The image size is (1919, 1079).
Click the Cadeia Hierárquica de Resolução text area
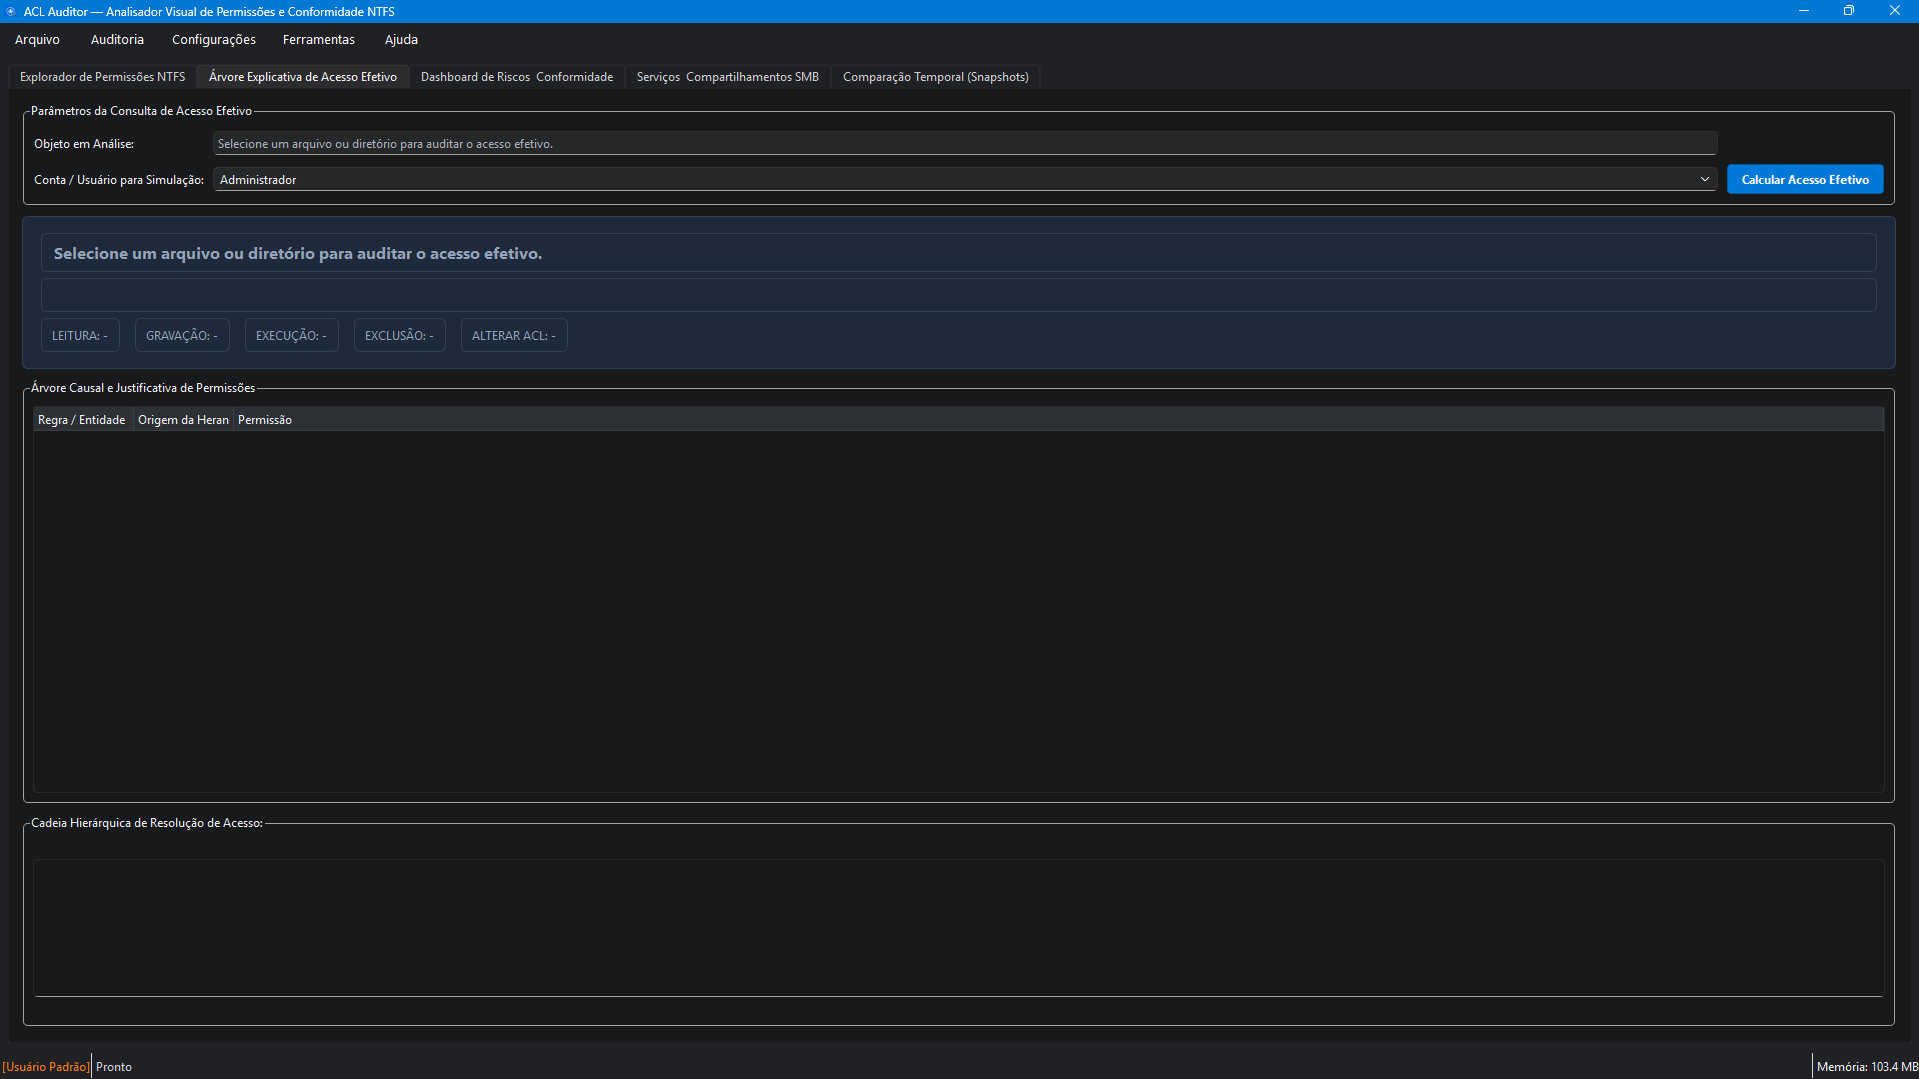(x=958, y=928)
